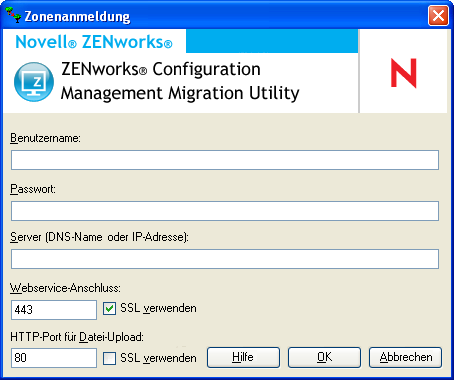
Task: Click the HTTP-Port für Datei-Upload label
Action: pyautogui.click(x=77, y=337)
